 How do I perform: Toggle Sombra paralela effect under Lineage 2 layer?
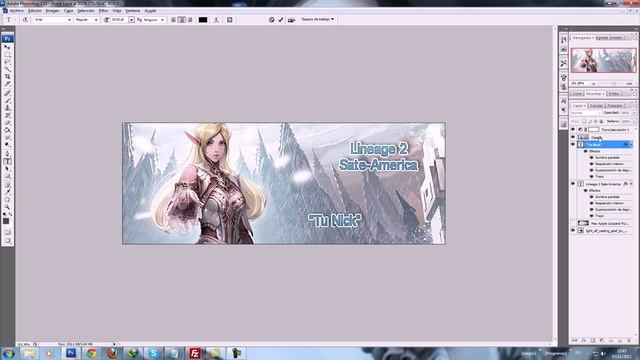coord(591,197)
